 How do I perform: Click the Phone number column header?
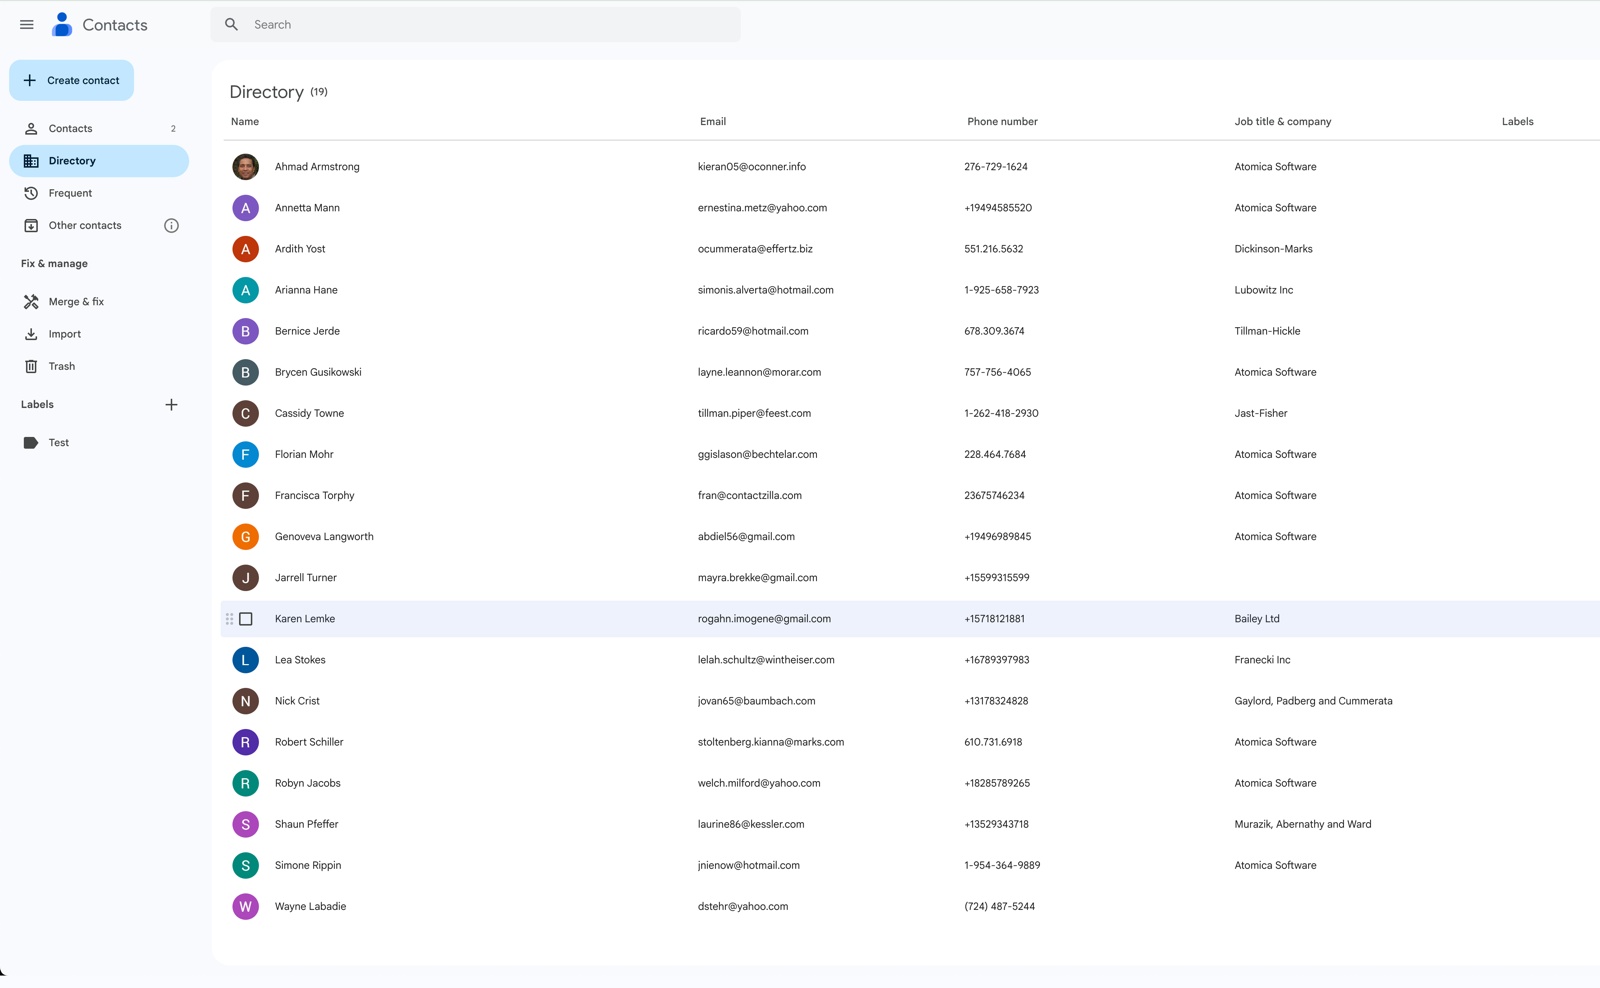click(x=1002, y=122)
